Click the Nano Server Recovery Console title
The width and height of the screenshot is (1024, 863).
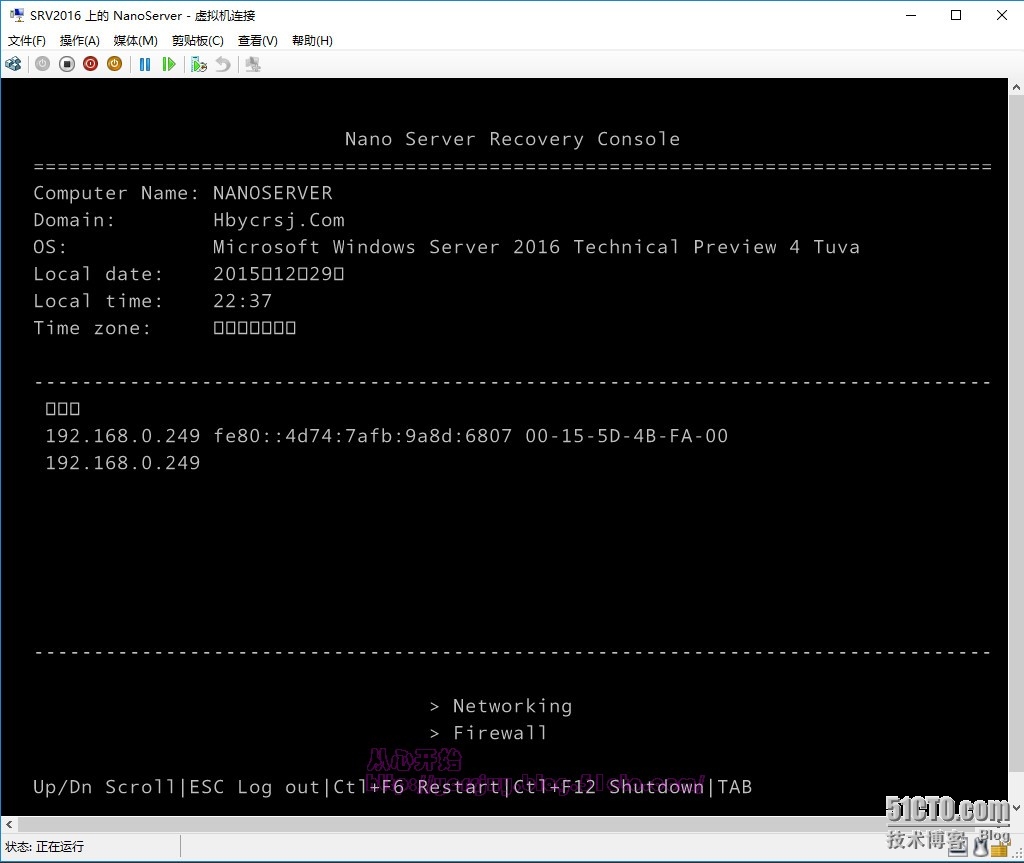click(x=513, y=139)
